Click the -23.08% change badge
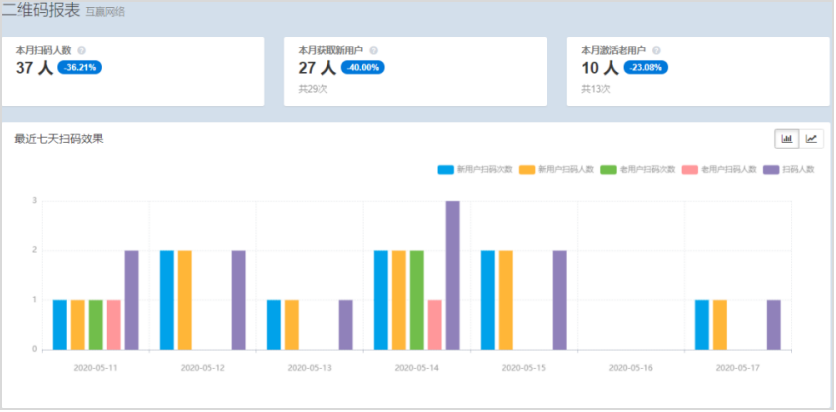 click(x=645, y=68)
